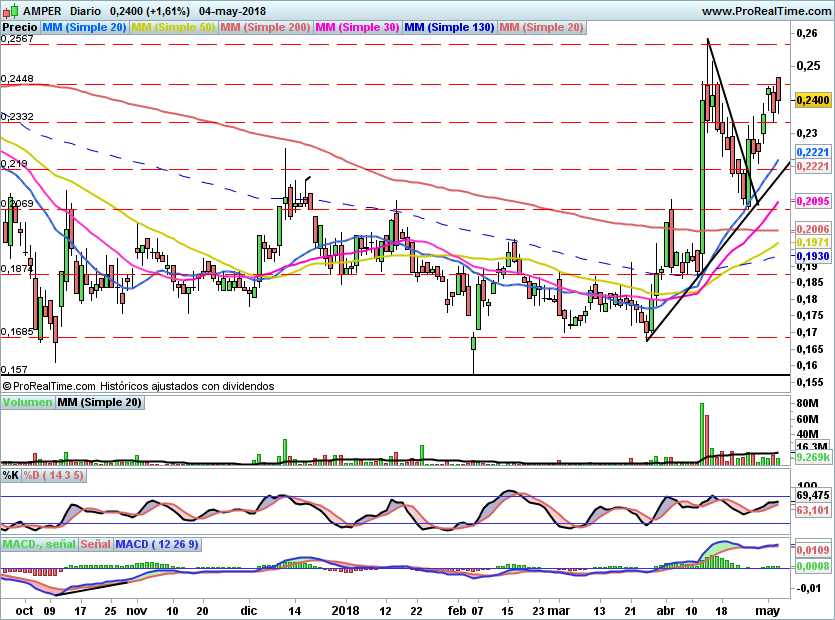The image size is (835, 620).
Task: Click the 0,1685 support level label
Action: point(17,332)
